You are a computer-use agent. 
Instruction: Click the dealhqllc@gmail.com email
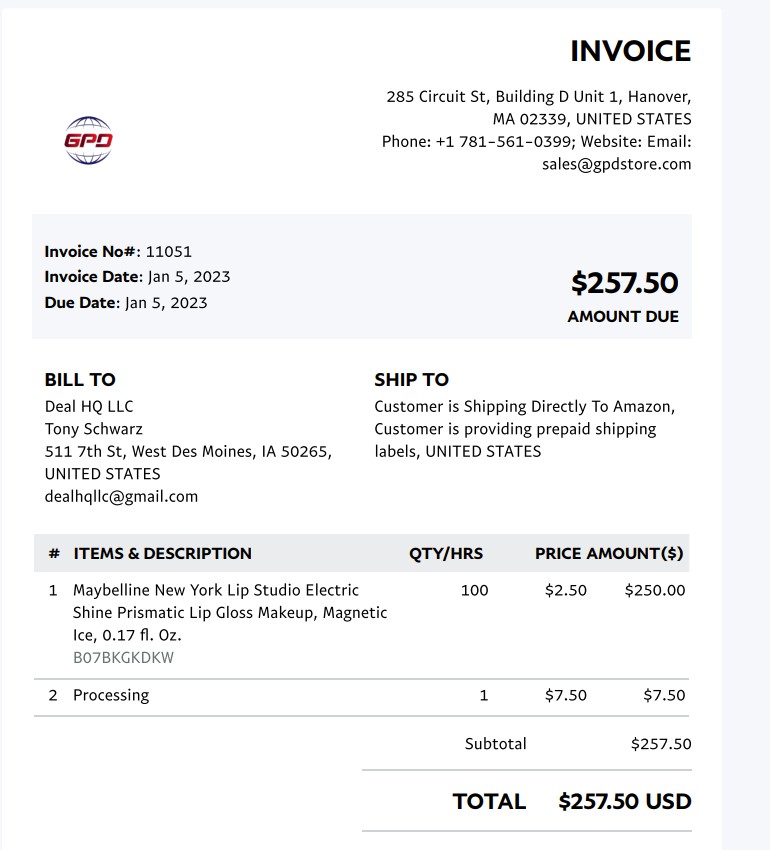[121, 497]
